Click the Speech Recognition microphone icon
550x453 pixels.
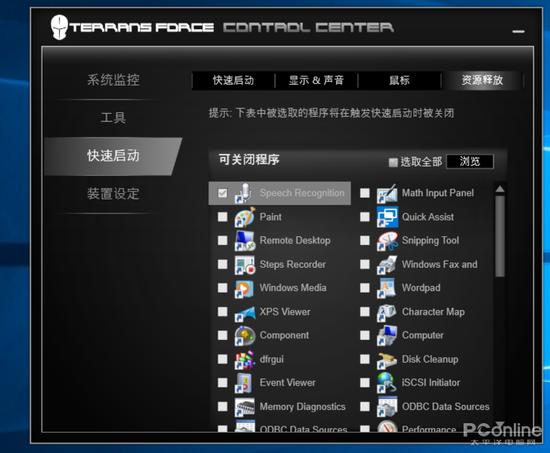coord(244,193)
